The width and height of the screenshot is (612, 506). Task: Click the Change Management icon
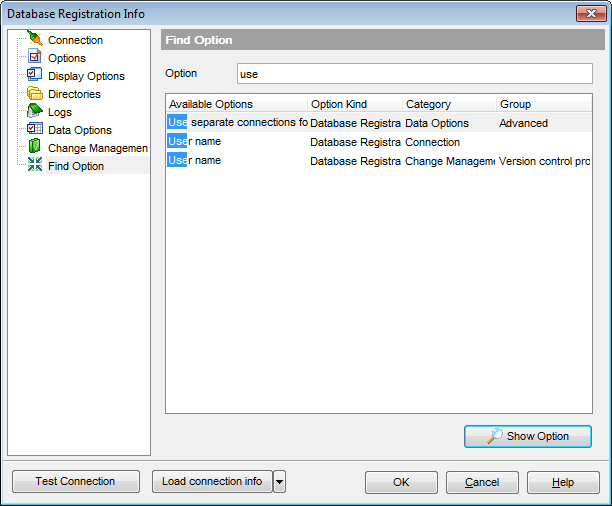coord(35,148)
